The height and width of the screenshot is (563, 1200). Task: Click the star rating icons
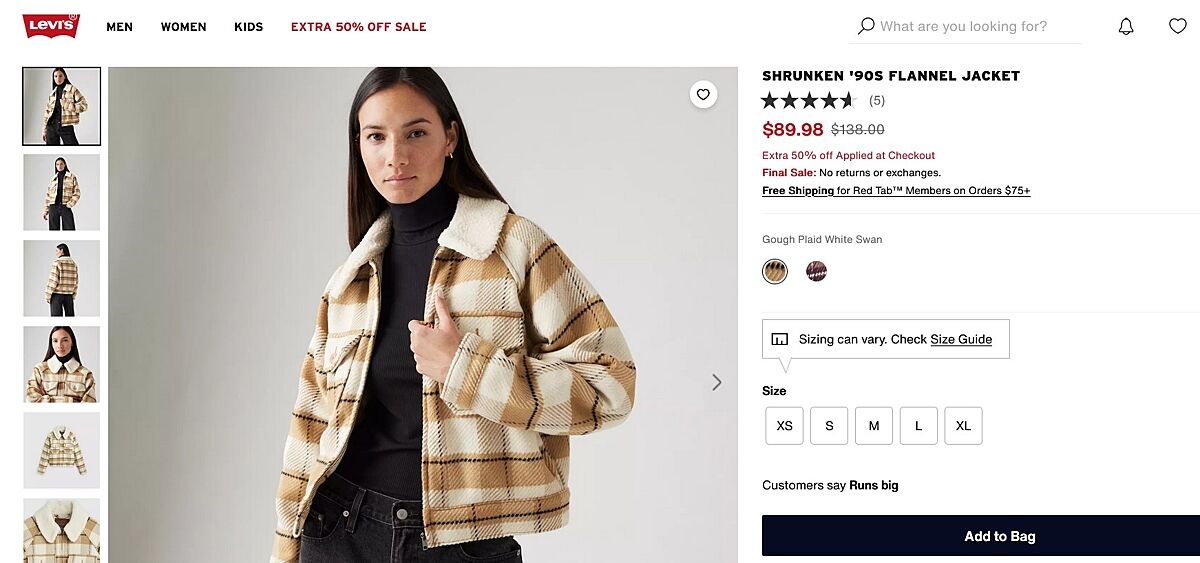(809, 100)
